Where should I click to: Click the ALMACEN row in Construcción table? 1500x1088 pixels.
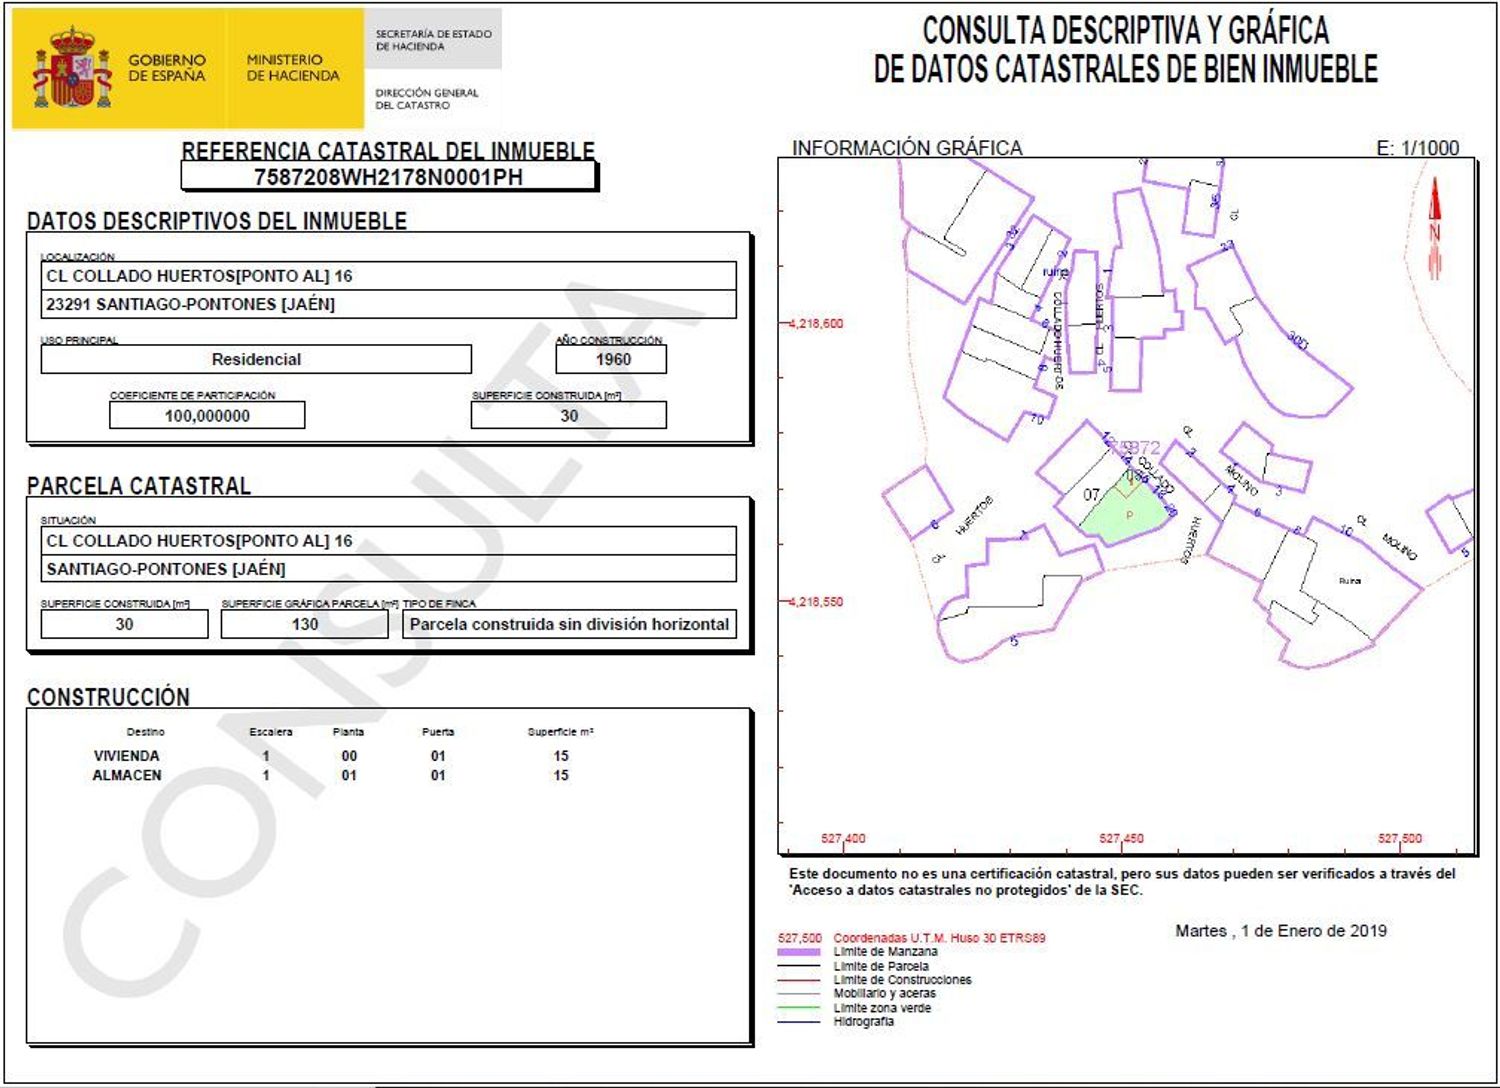click(330, 775)
